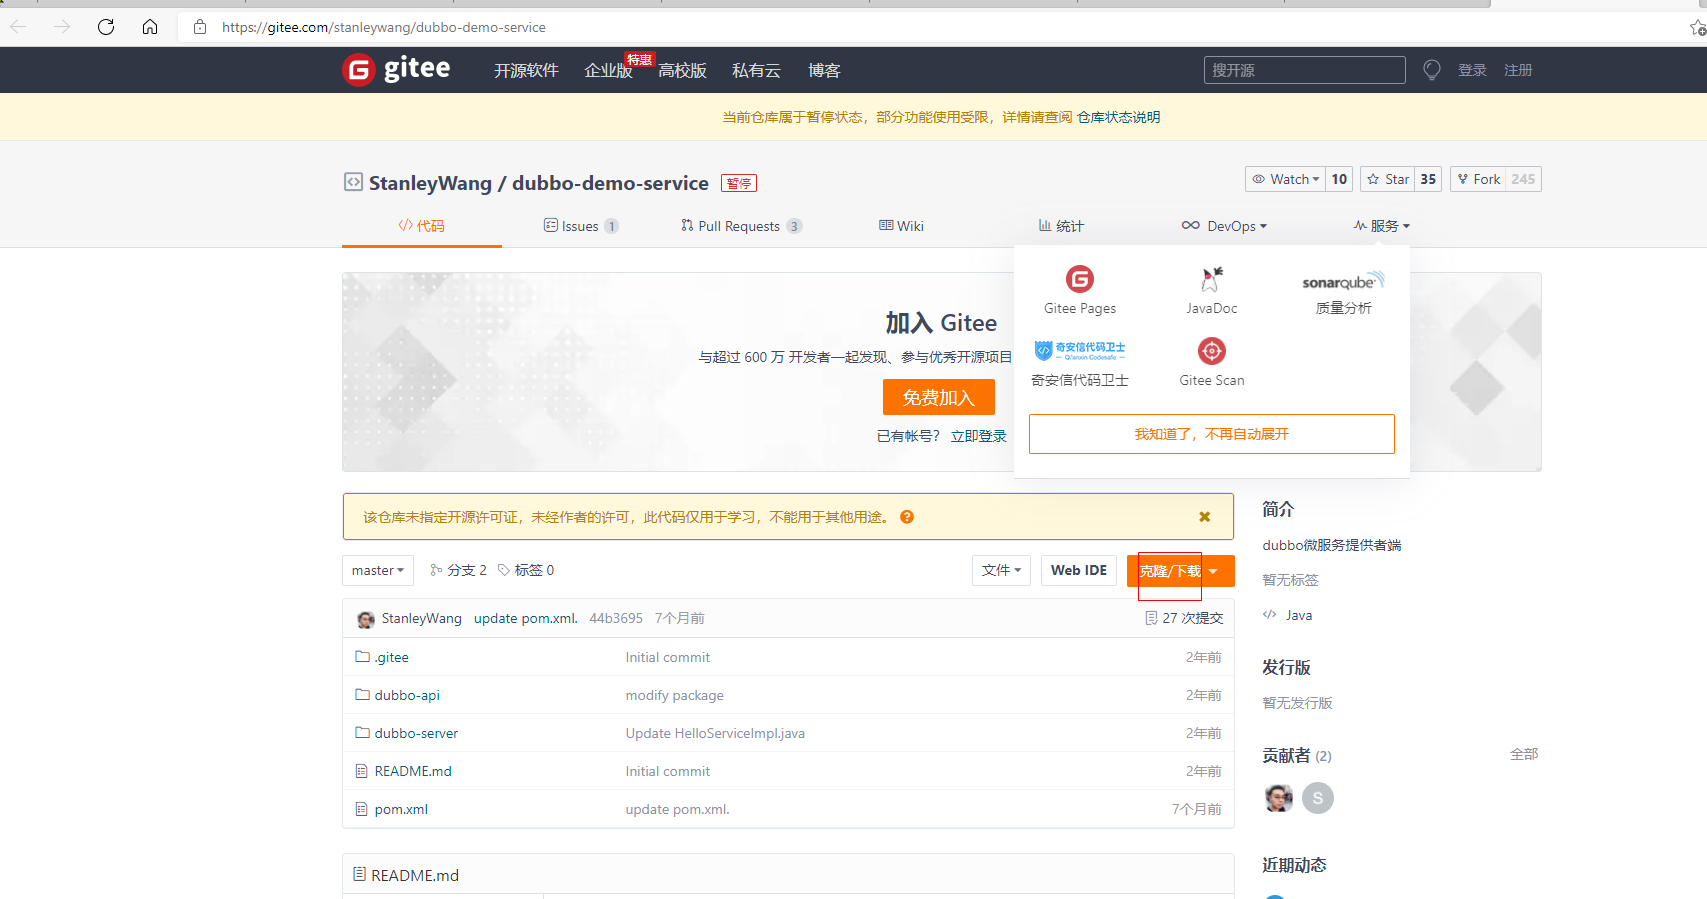Click the browser forward arrow
Screen dimensions: 1707x899
(x=62, y=27)
